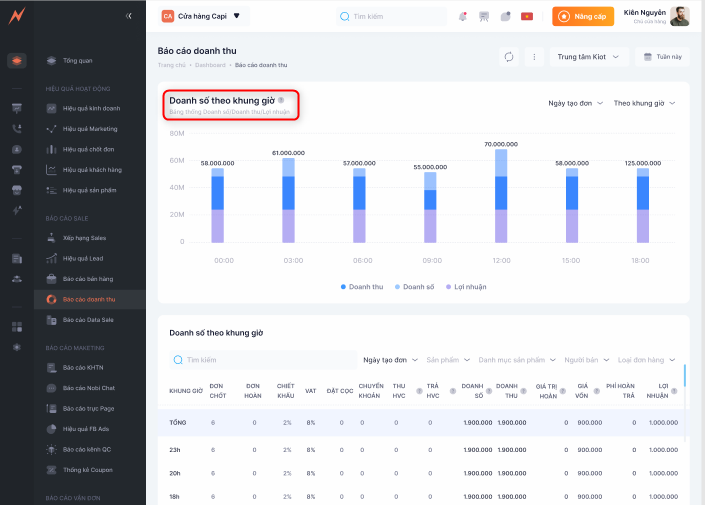Click the presentation board icon in header
The image size is (705, 505).
tap(484, 16)
